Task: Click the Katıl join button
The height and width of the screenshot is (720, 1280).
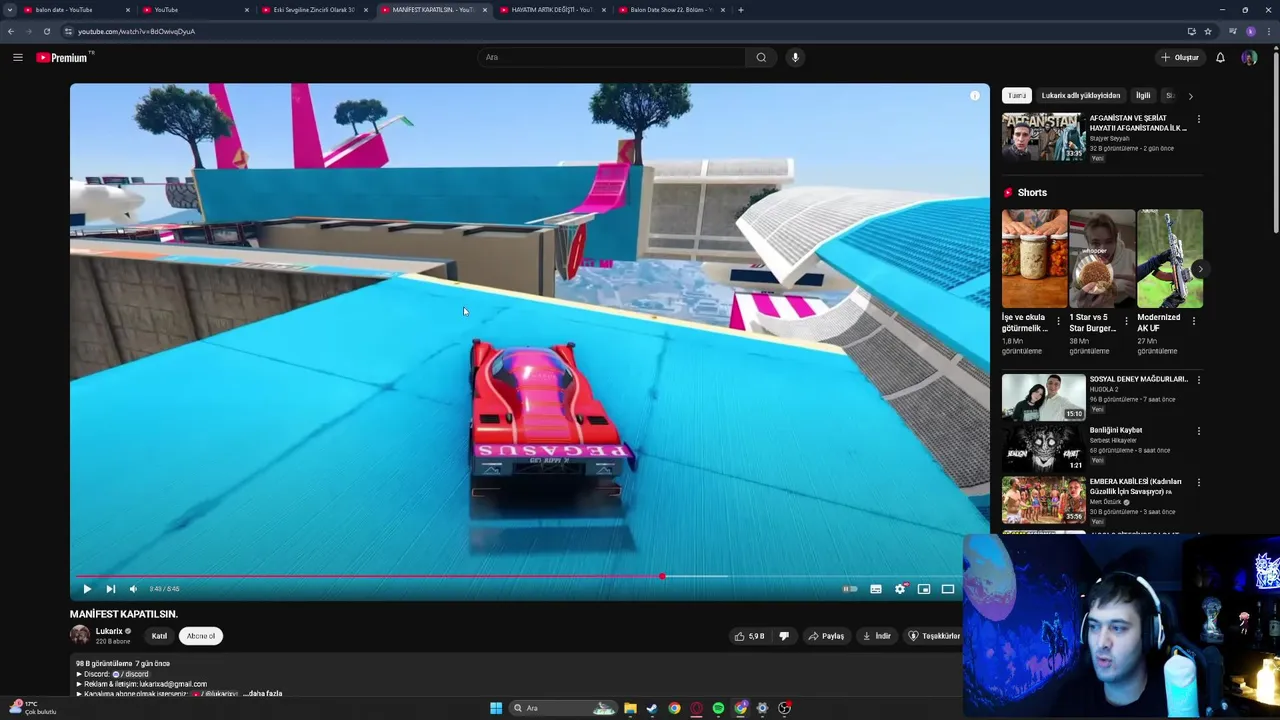Action: [x=159, y=636]
